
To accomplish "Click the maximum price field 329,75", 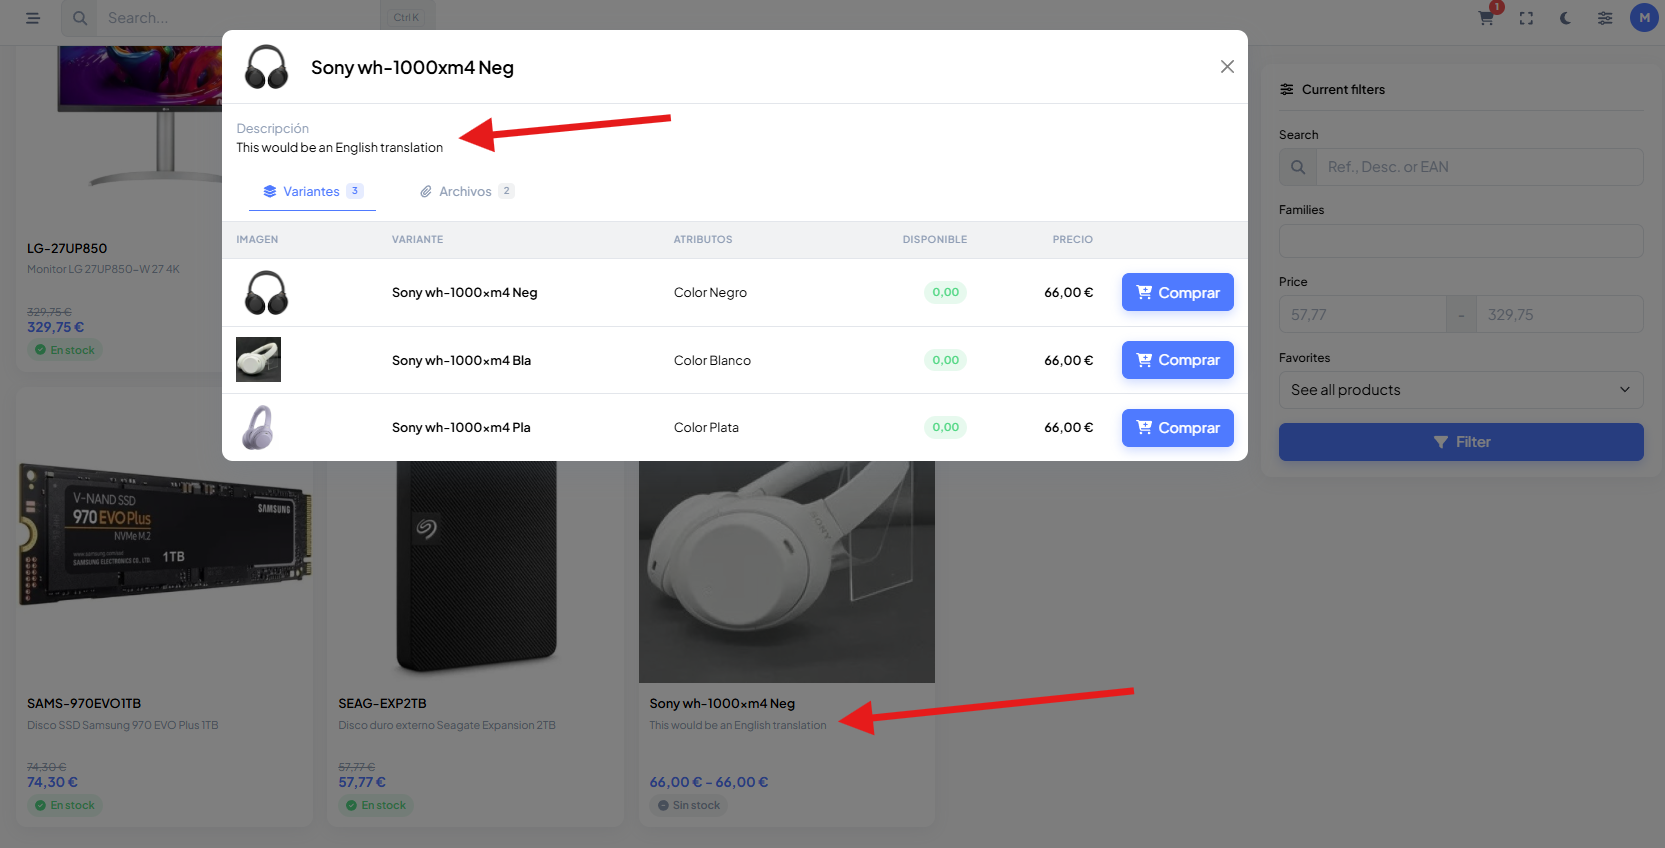I will tap(1559, 314).
